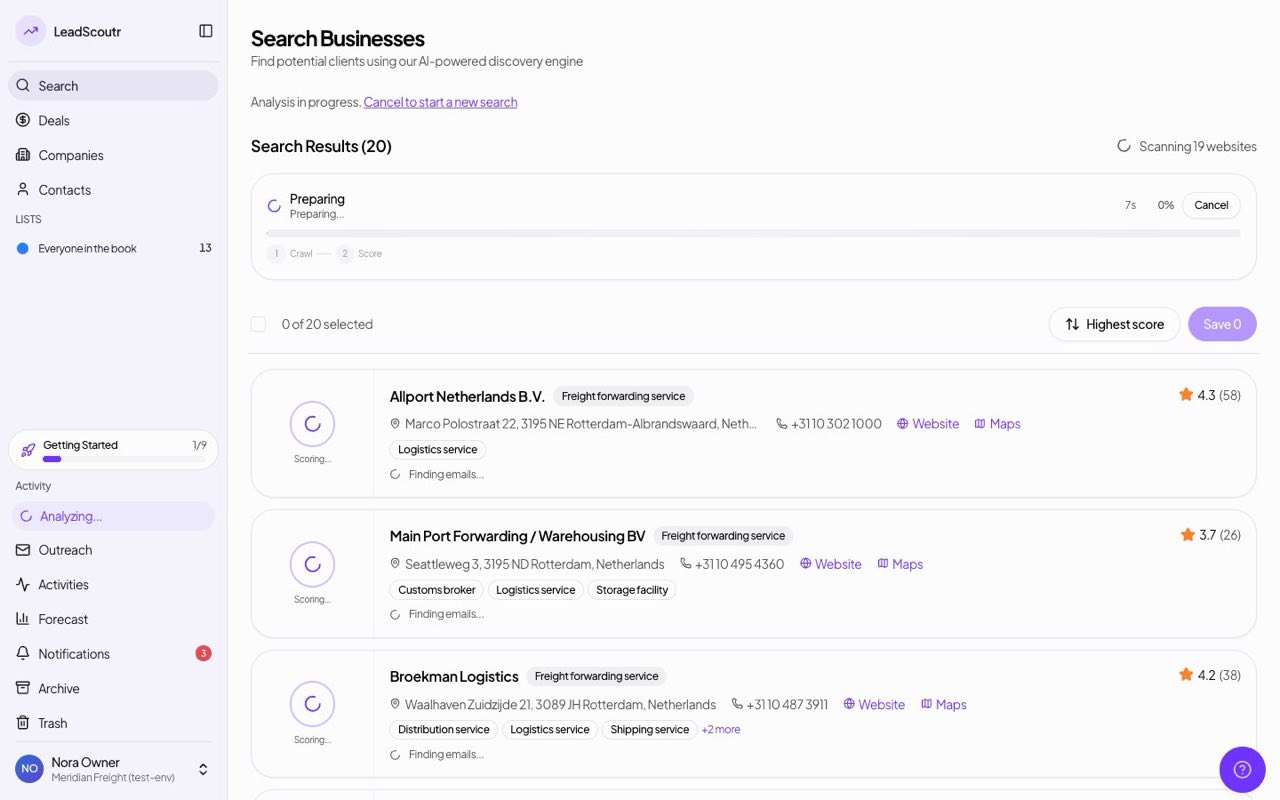
Task: Expand the '+2 more' tags on Broekman
Action: tap(721, 730)
